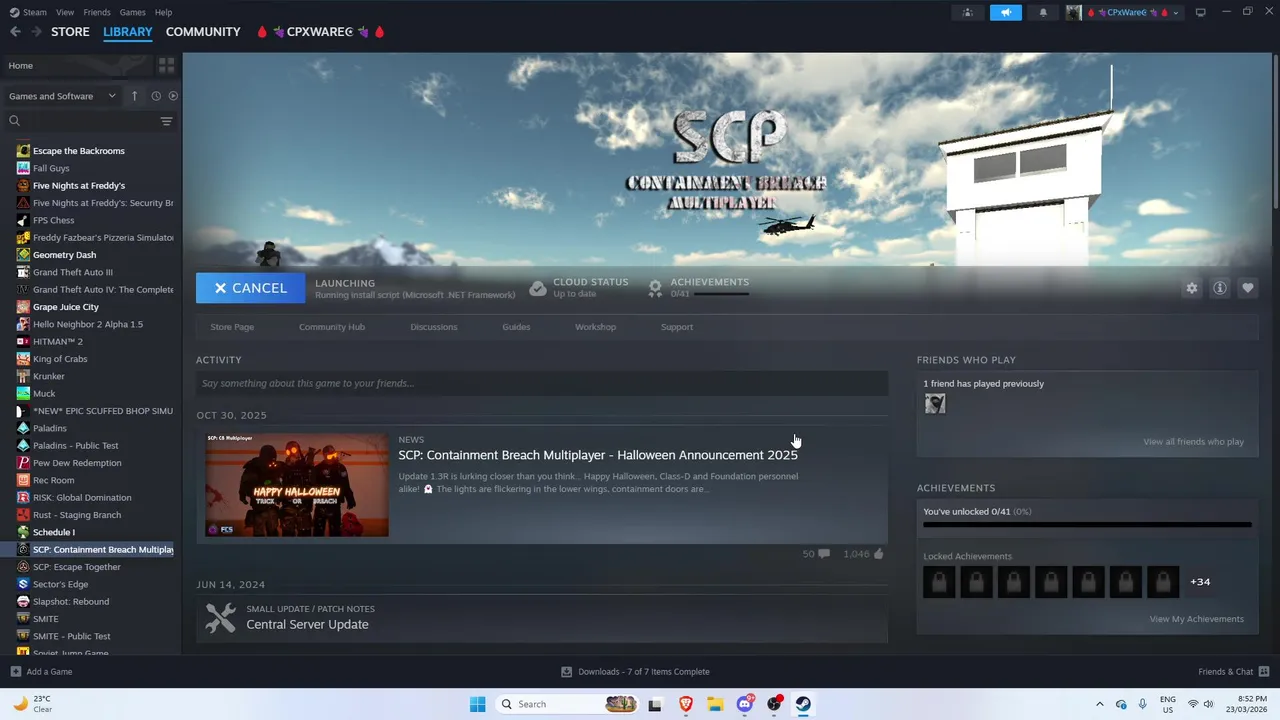Open the Games menu
Screen dimensions: 1280x720
pos(132,12)
